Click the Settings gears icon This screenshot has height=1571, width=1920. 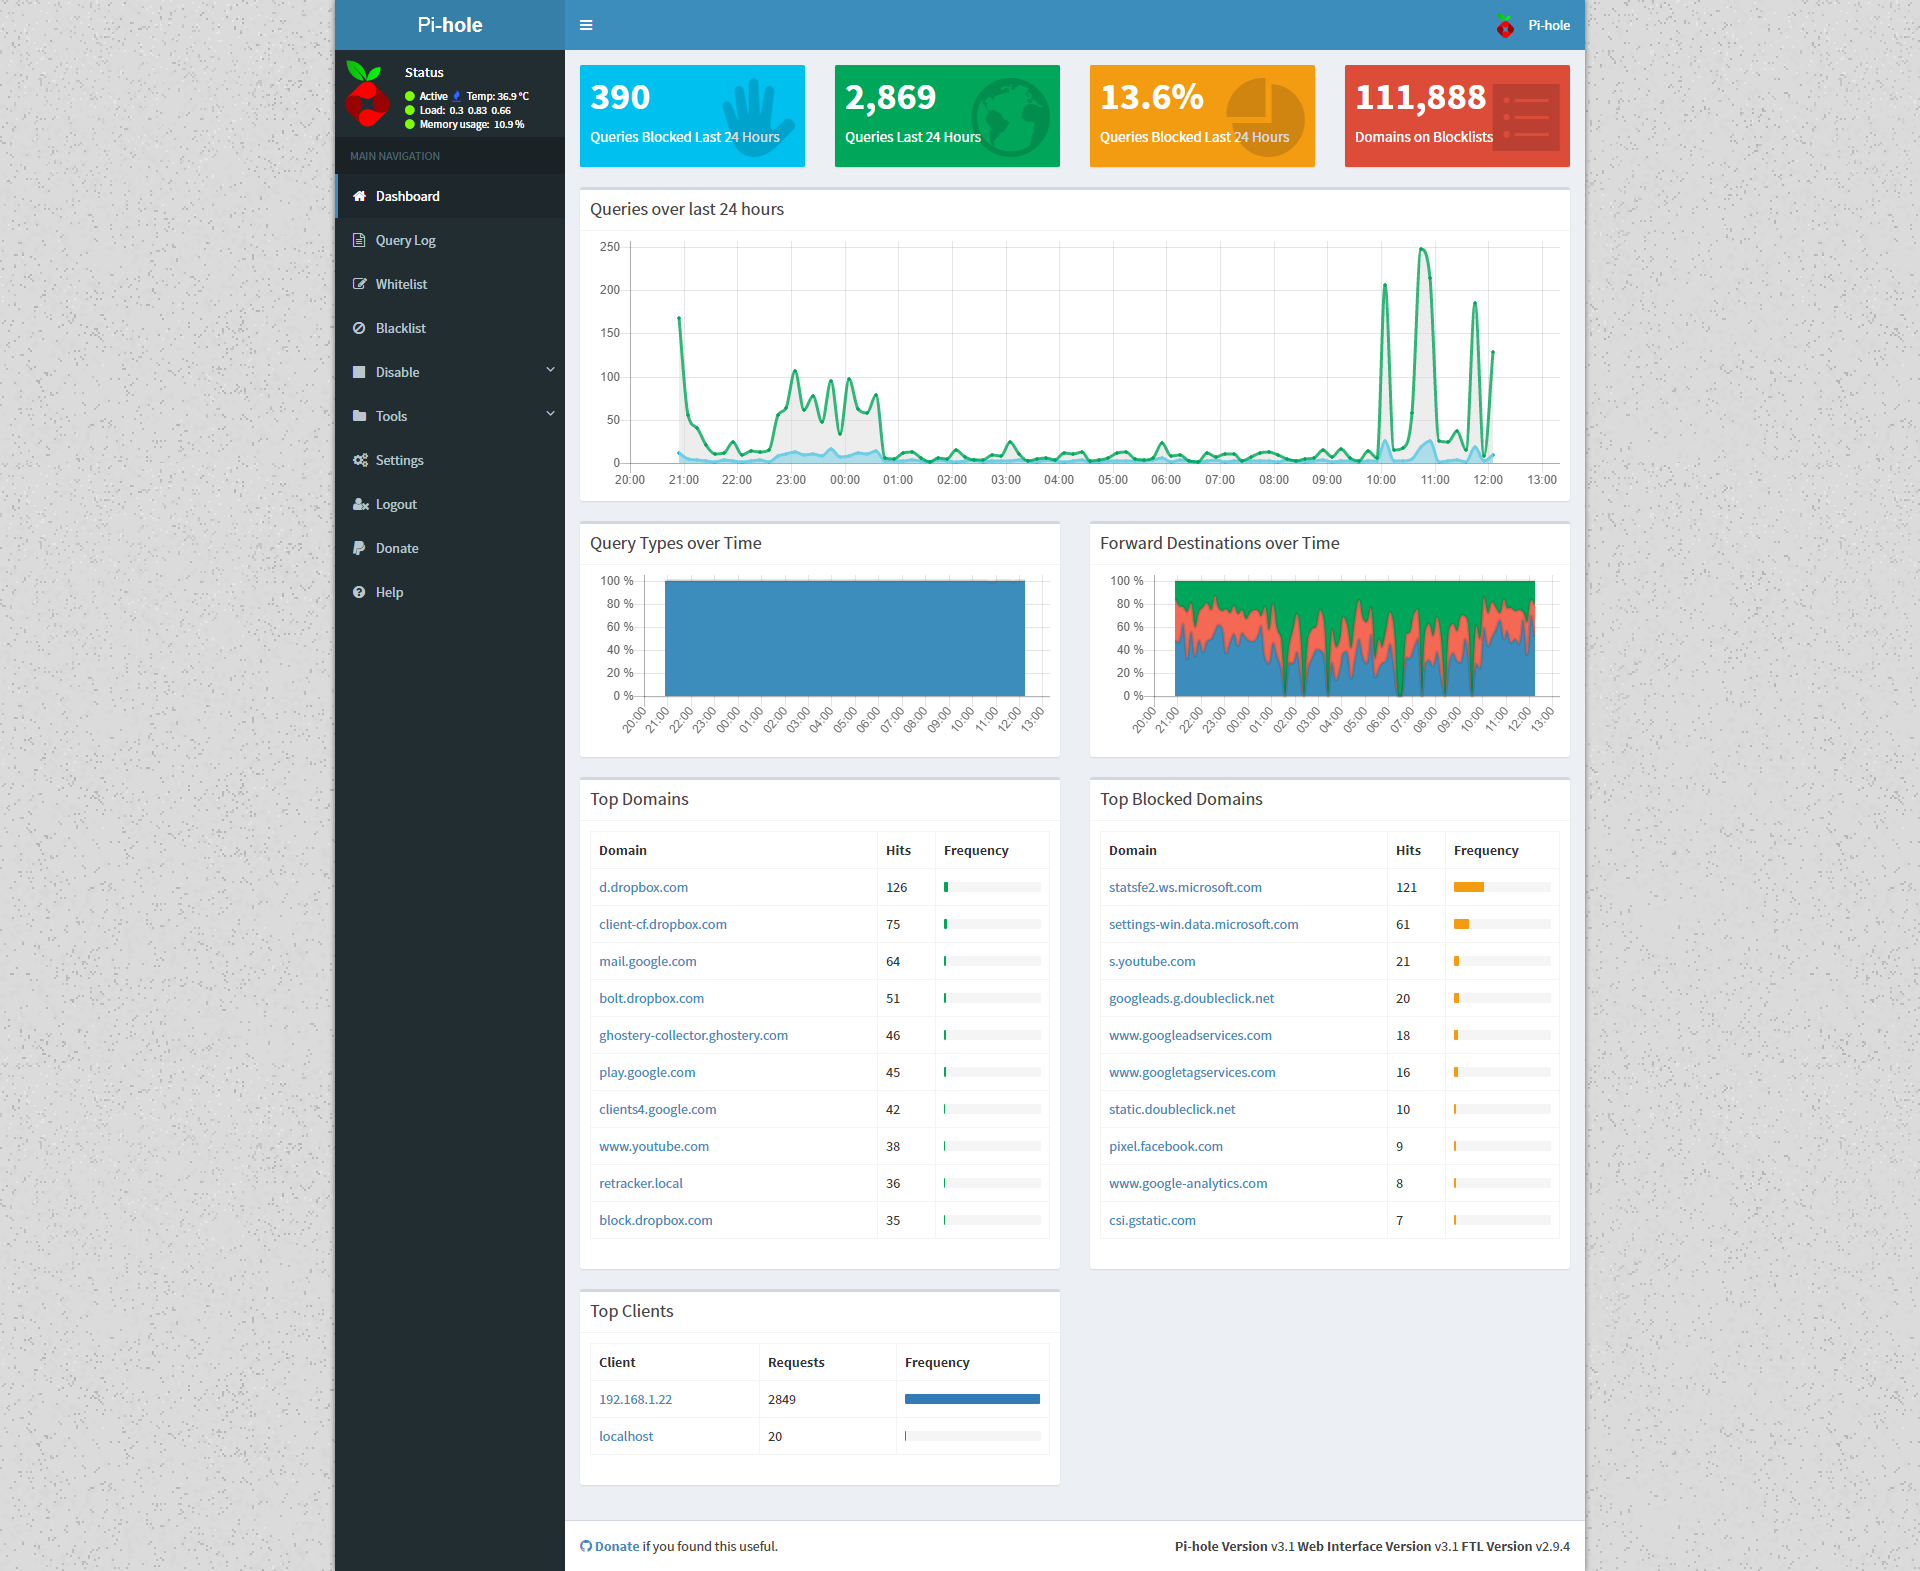(360, 460)
